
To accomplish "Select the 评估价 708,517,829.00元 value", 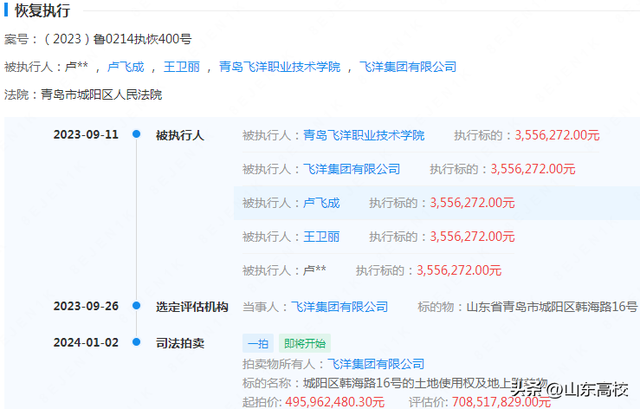I will tap(501, 402).
